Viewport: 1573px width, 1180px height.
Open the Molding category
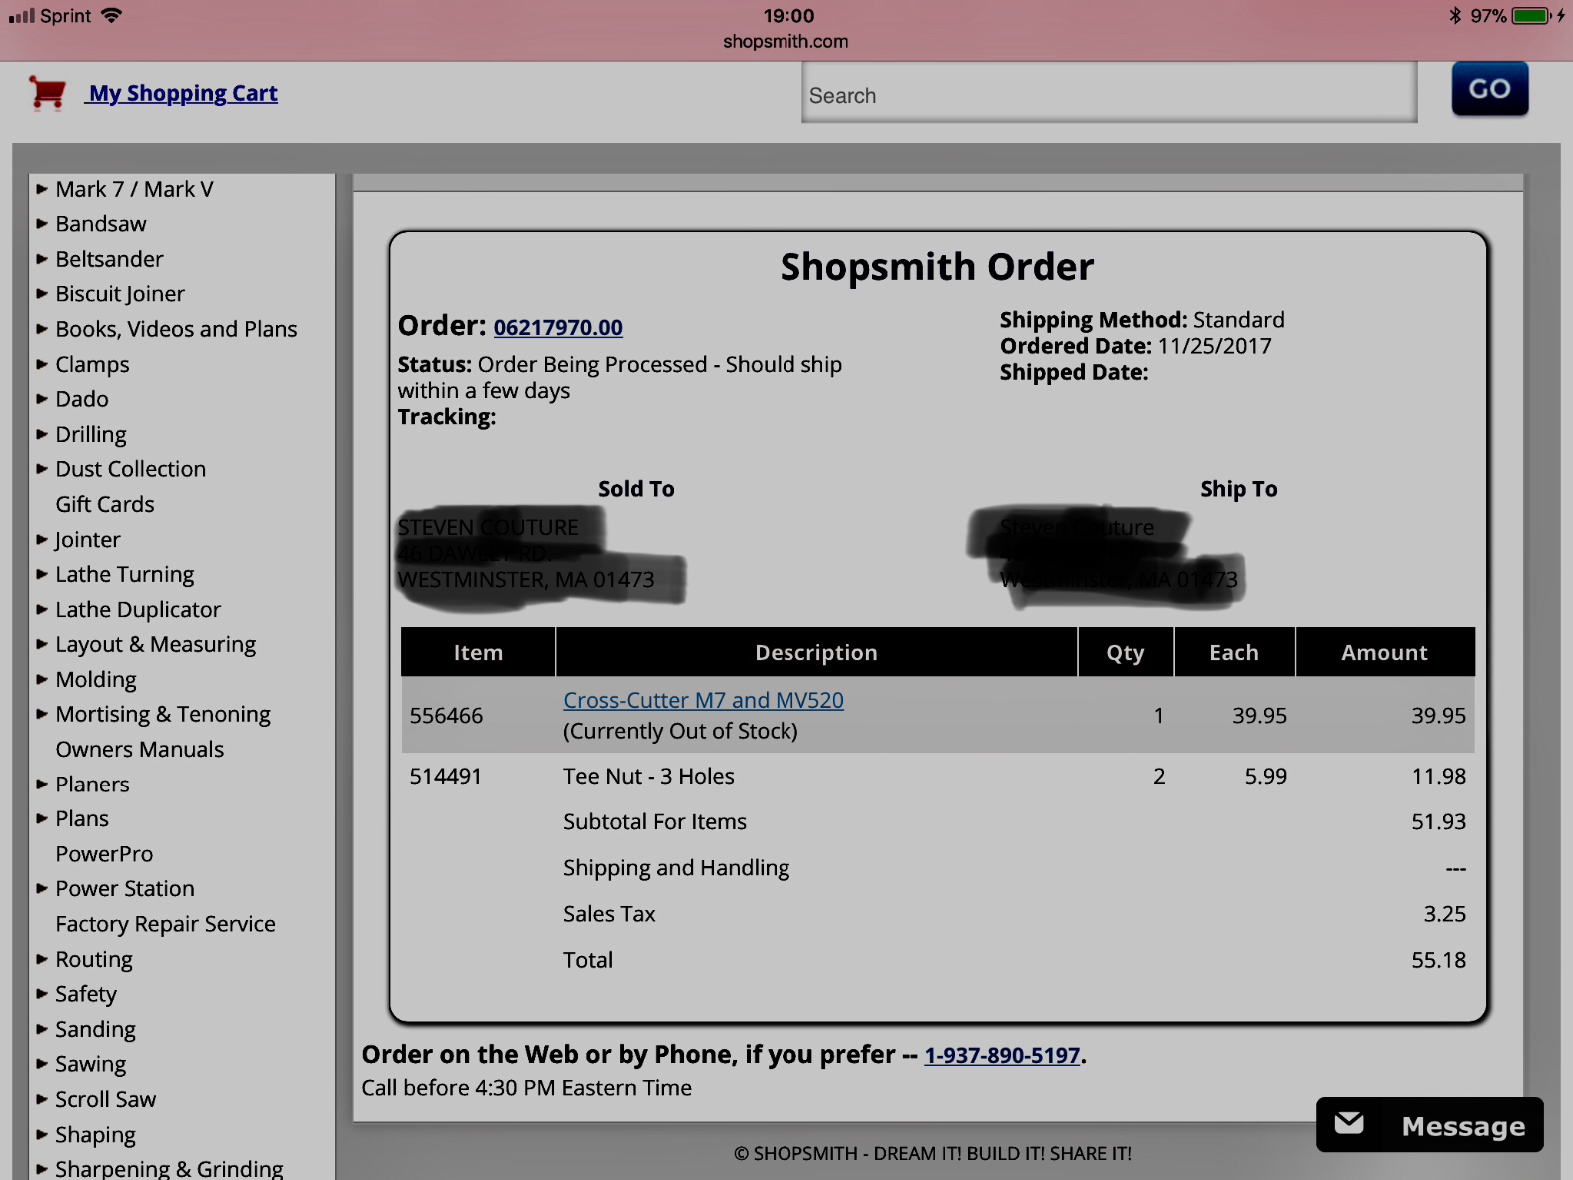pyautogui.click(x=96, y=680)
